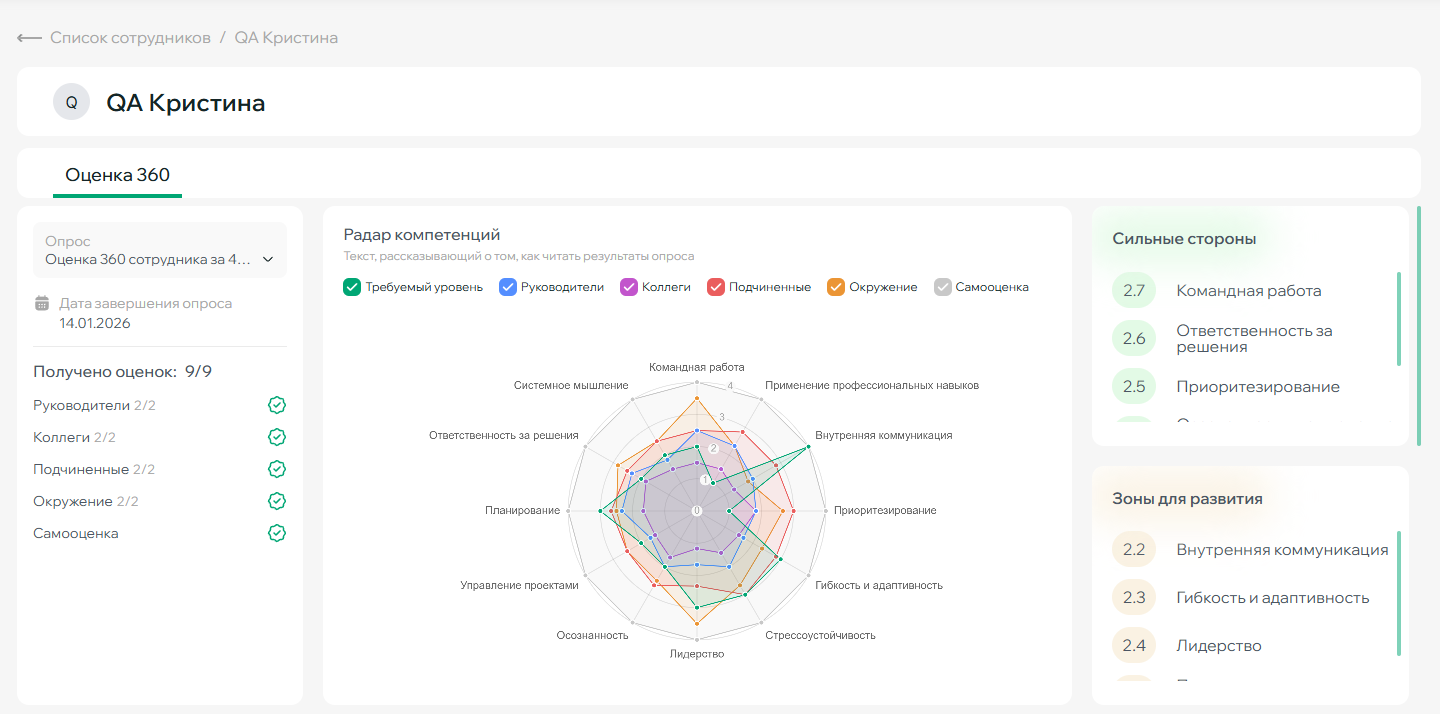Click the back arrow icon

click(29, 38)
